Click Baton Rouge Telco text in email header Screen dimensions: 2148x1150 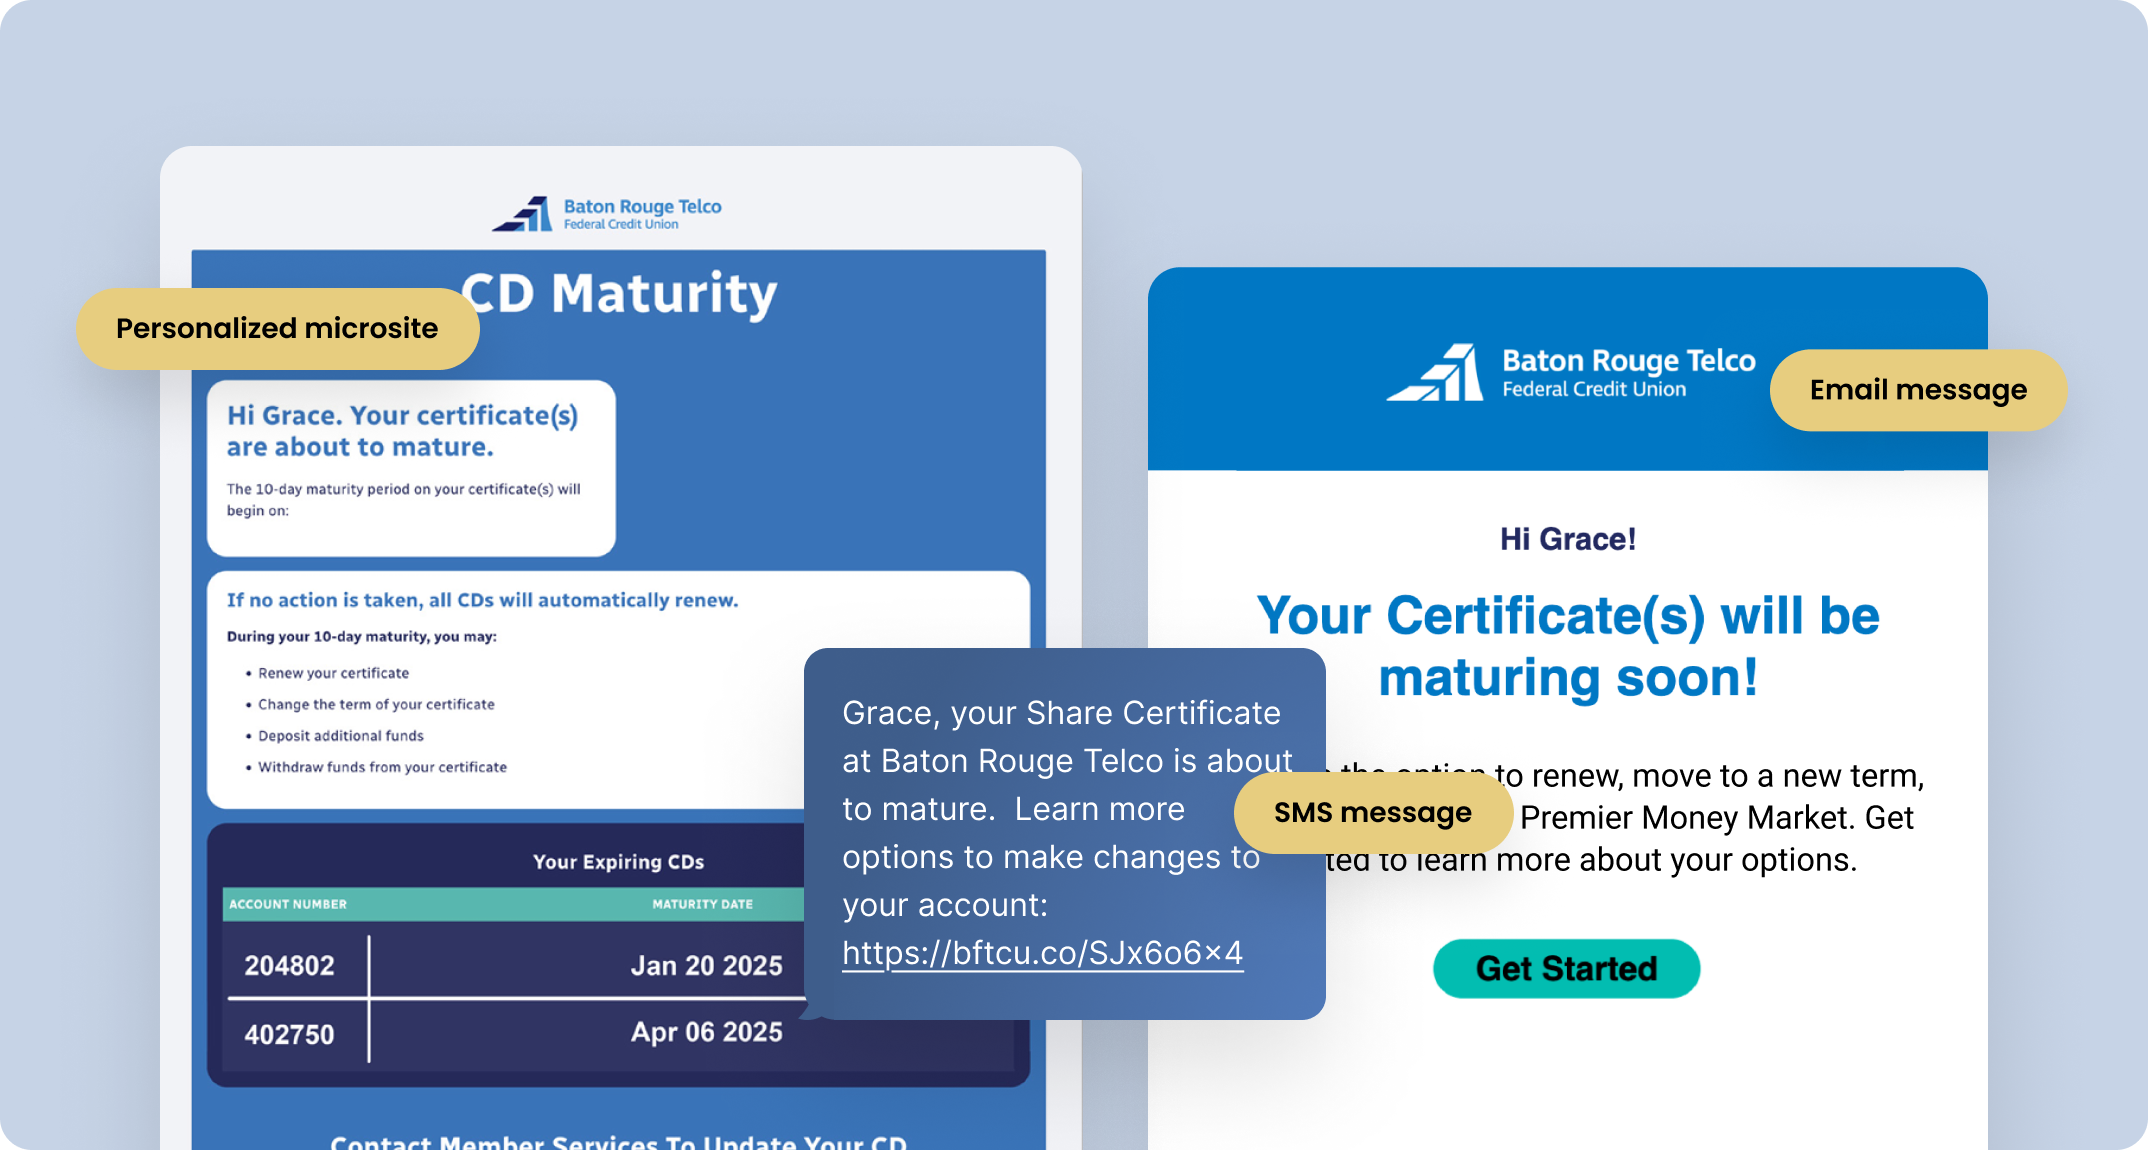pyautogui.click(x=1628, y=361)
